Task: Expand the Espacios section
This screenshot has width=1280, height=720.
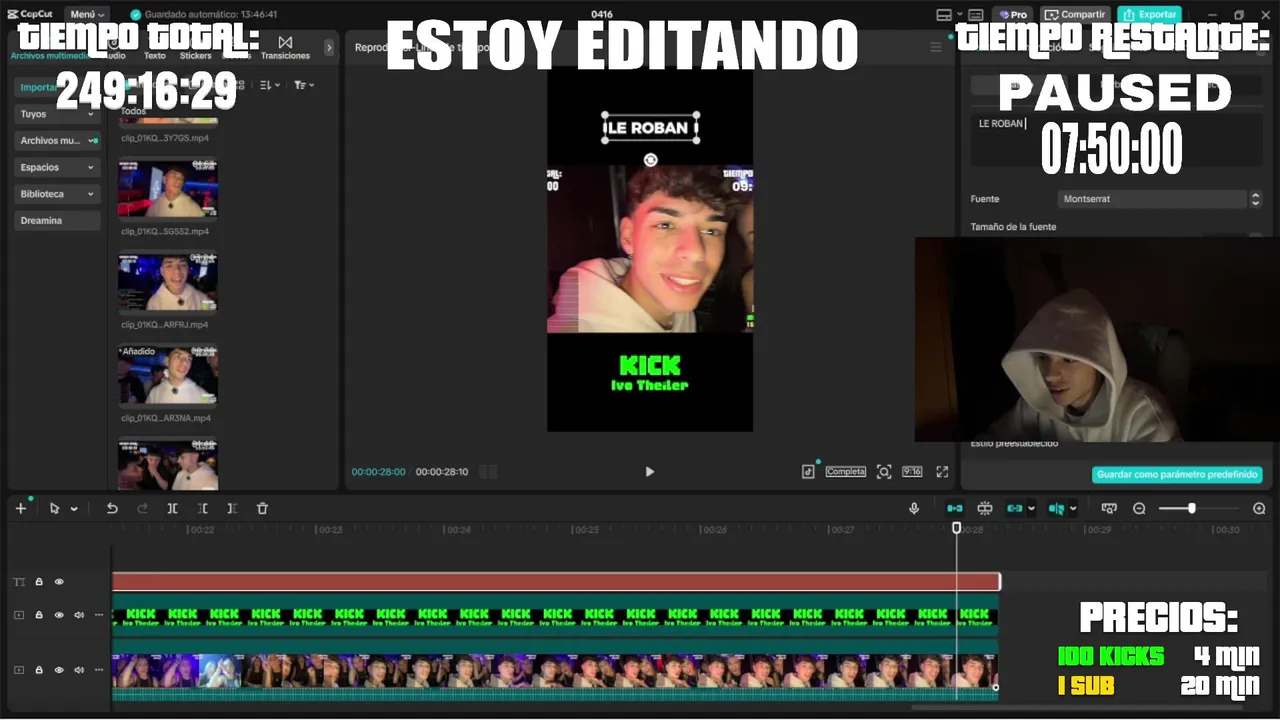Action: [57, 167]
